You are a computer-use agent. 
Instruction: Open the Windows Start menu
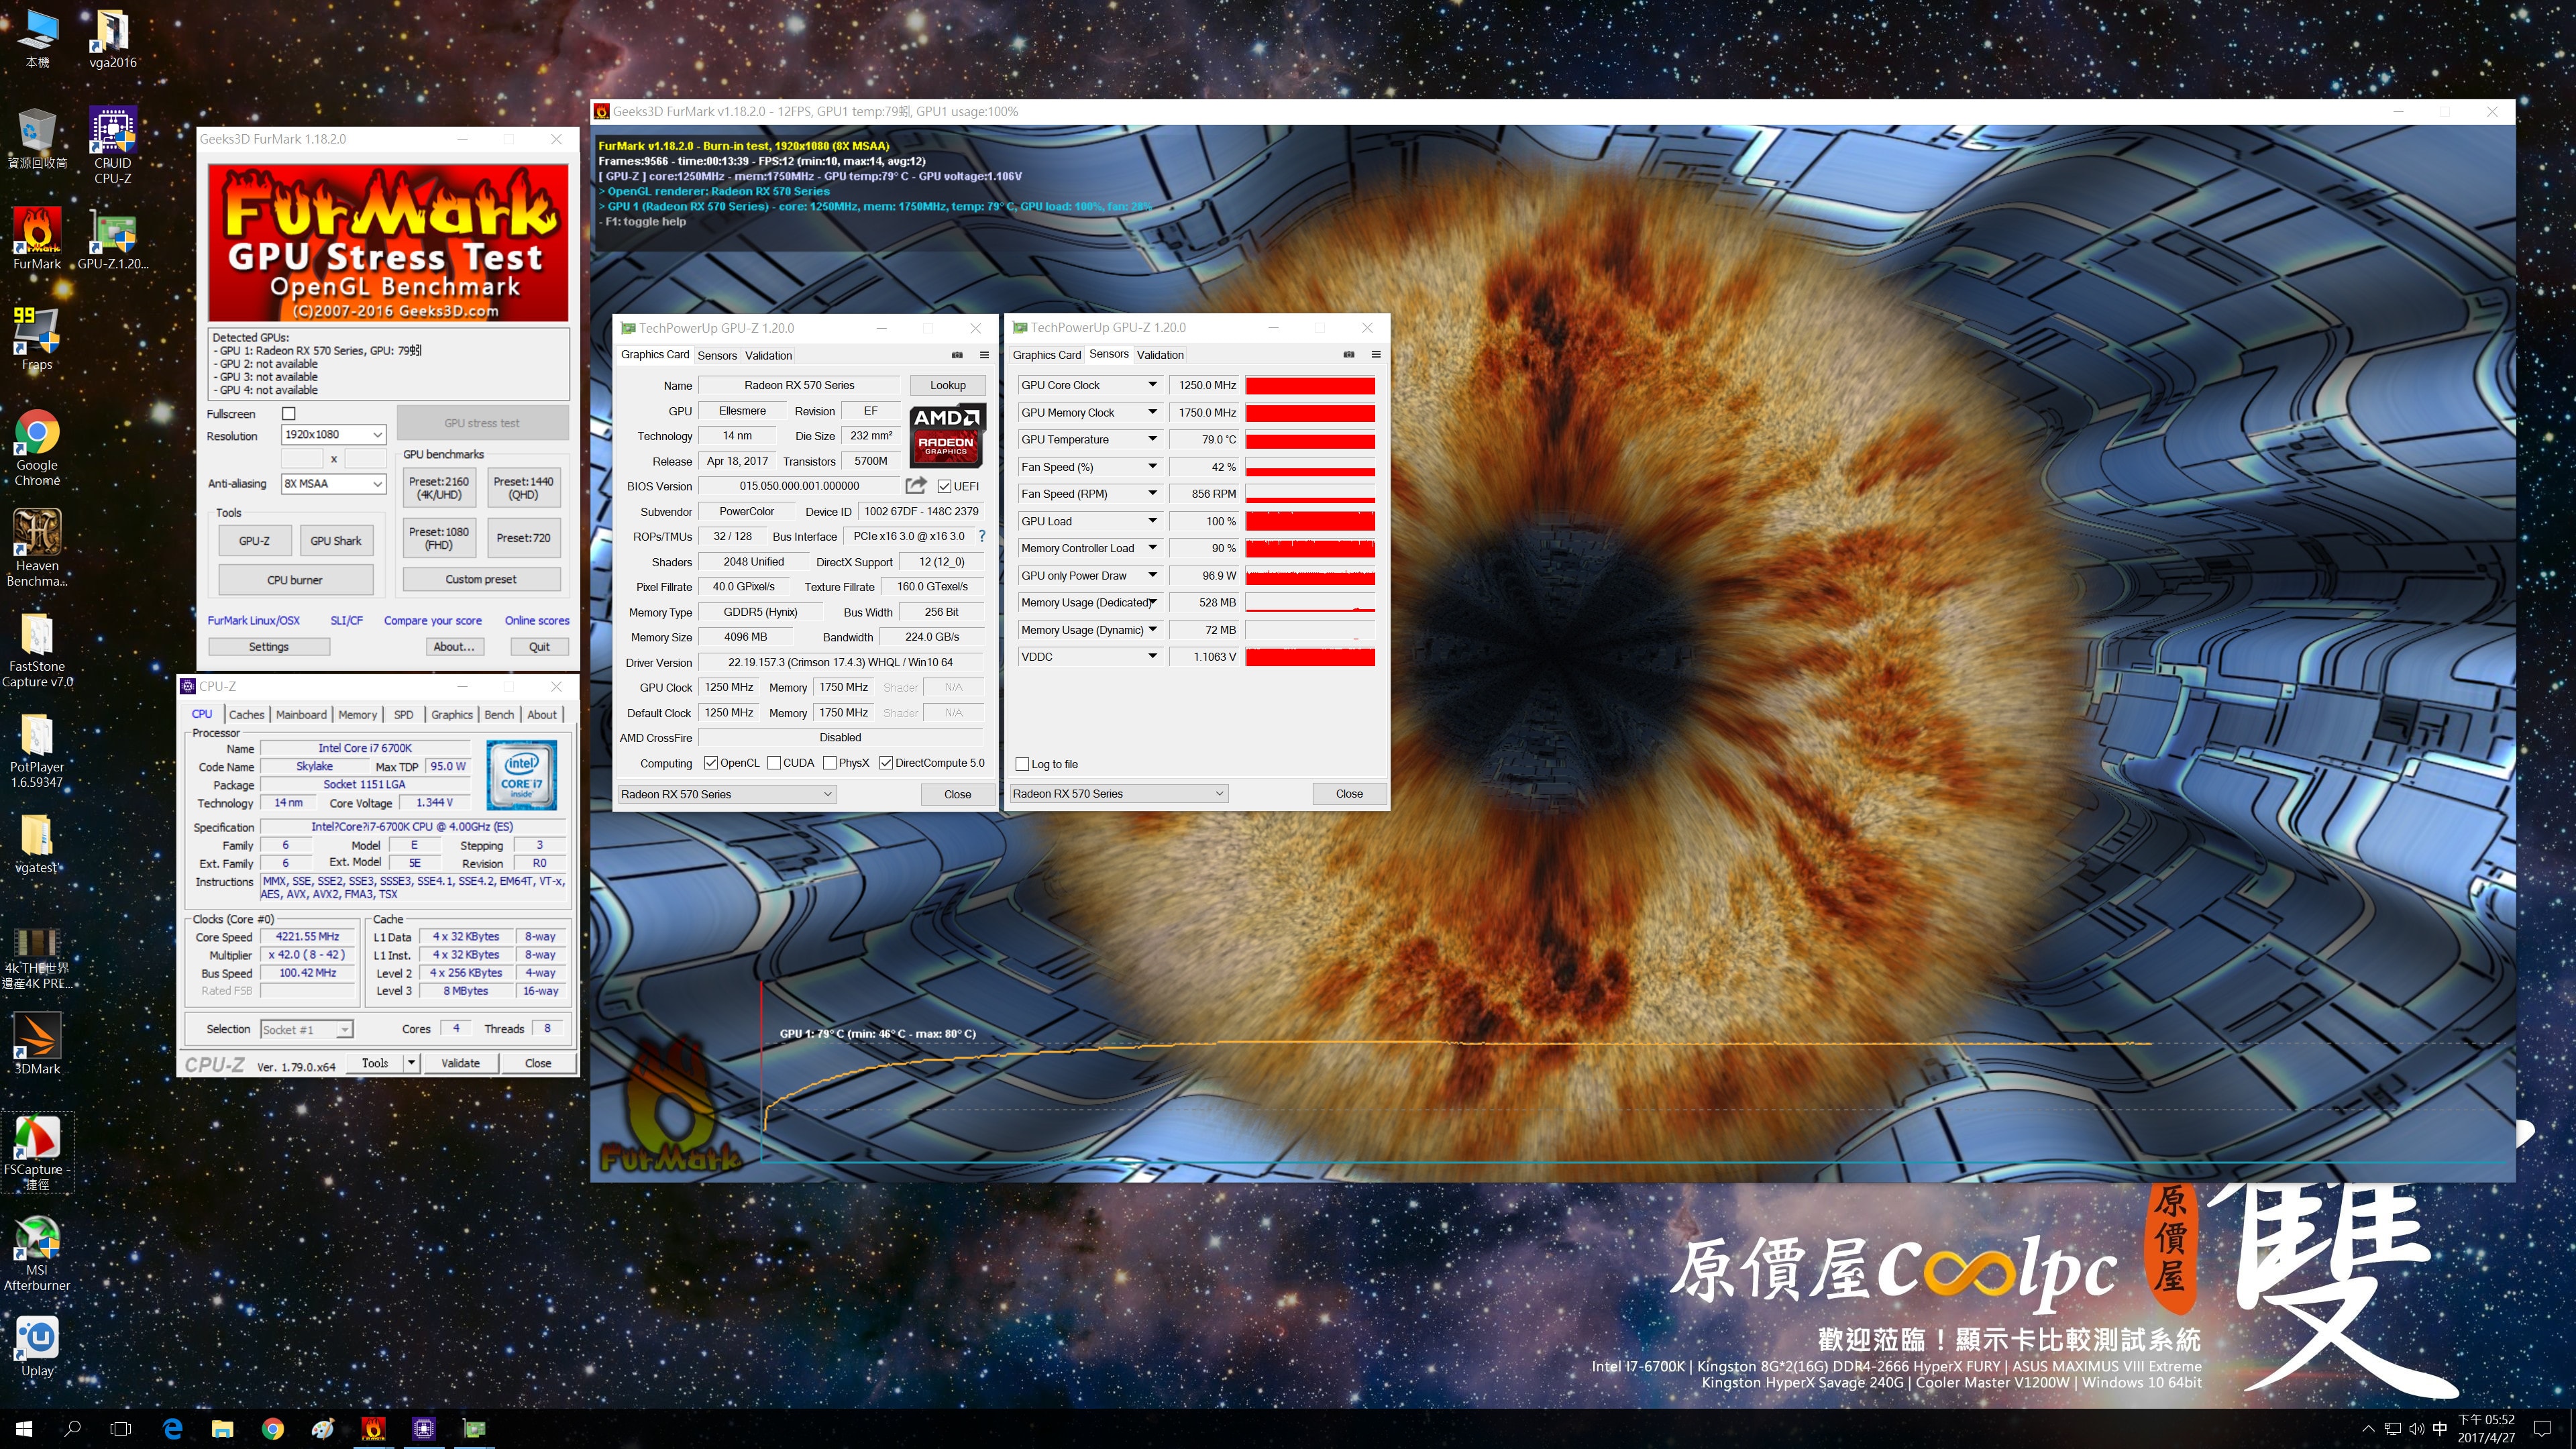coord(24,1428)
